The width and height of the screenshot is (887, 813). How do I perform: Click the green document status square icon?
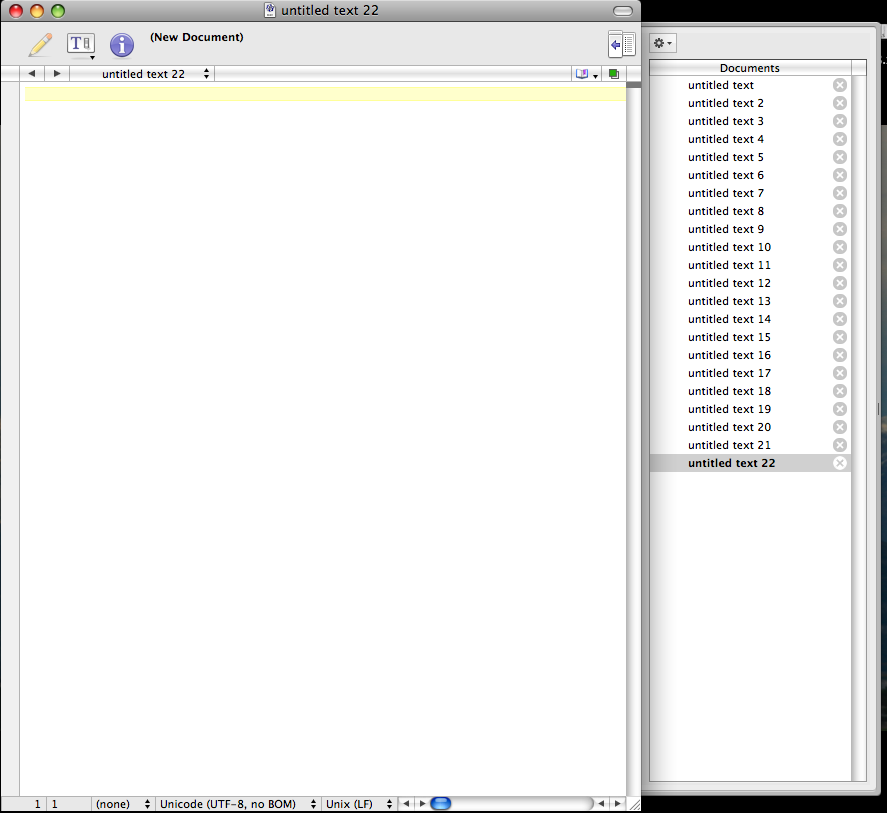pos(614,74)
